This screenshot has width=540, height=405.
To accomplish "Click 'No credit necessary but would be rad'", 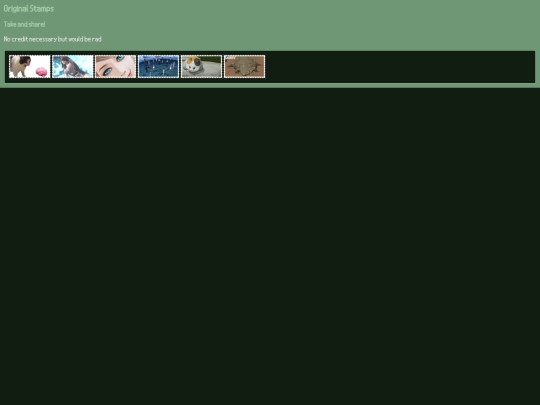I will [52, 39].
